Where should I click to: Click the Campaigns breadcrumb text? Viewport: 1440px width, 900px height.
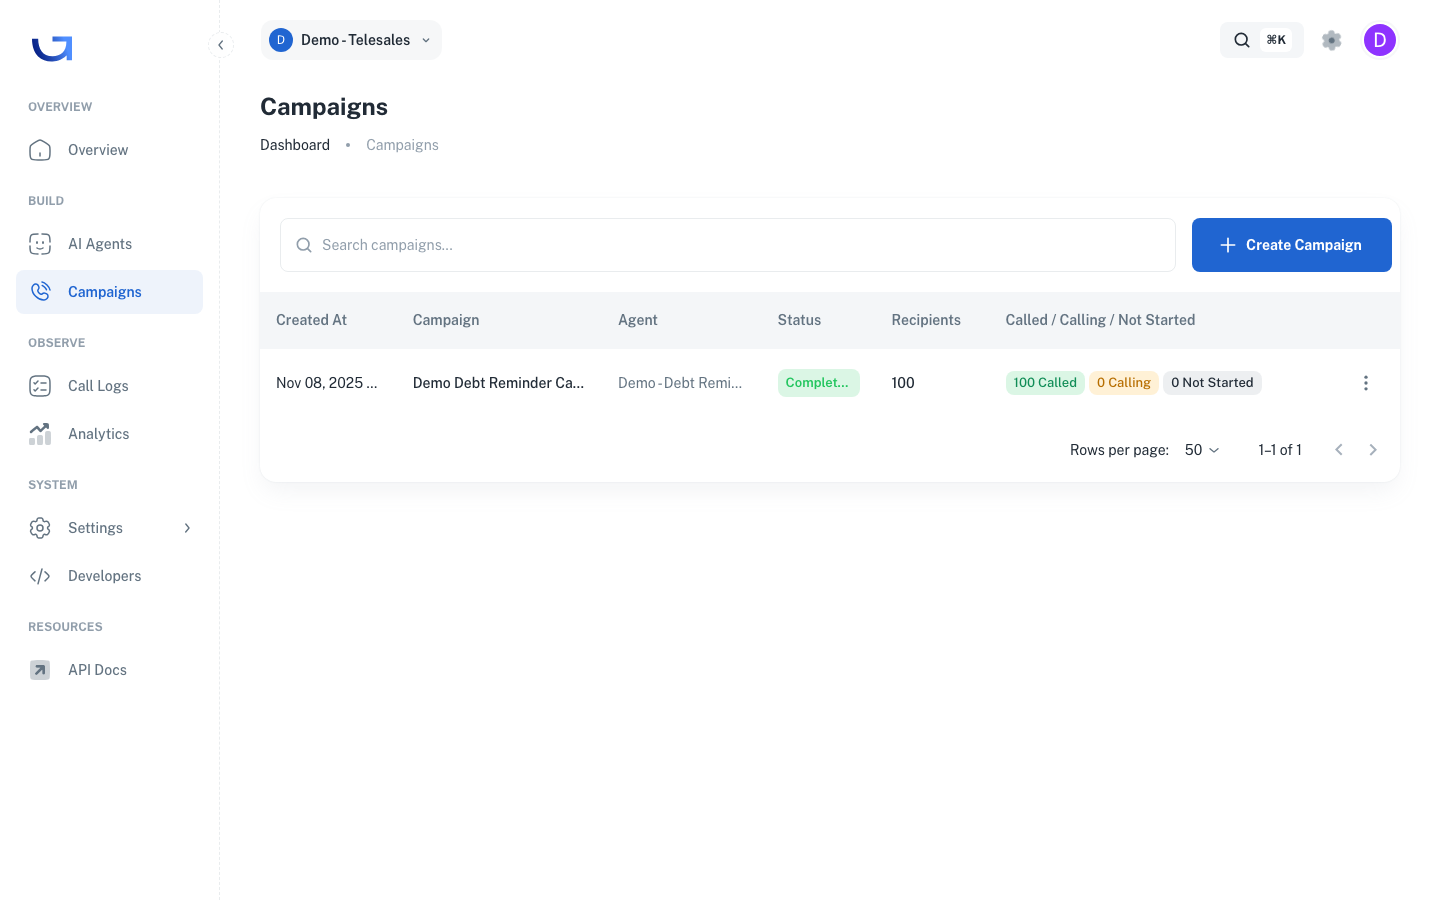[402, 145]
